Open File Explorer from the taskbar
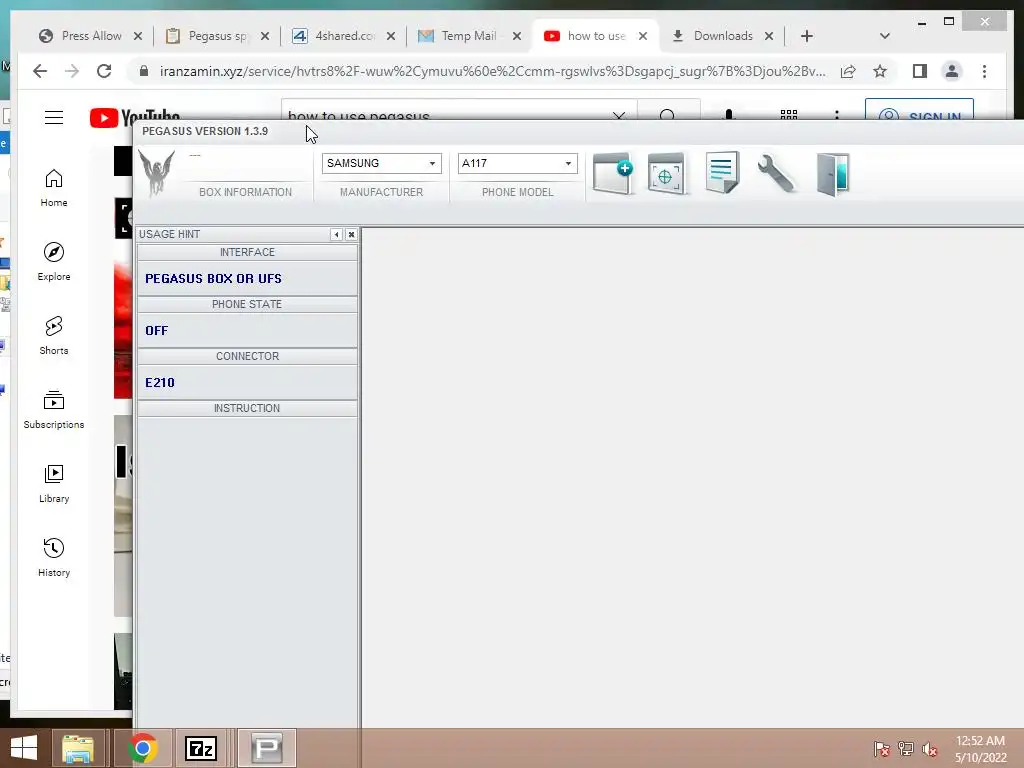Image resolution: width=1024 pixels, height=768 pixels. pyautogui.click(x=78, y=748)
